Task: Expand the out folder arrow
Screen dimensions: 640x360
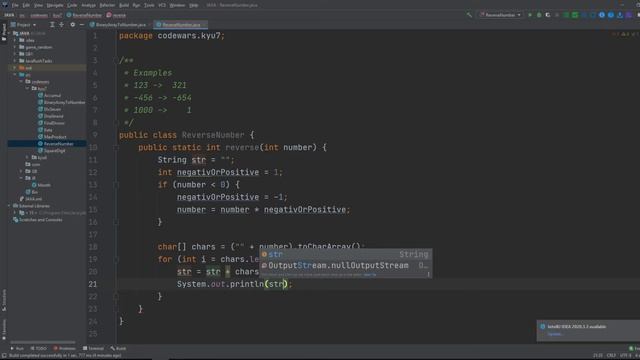Action: tap(15, 68)
